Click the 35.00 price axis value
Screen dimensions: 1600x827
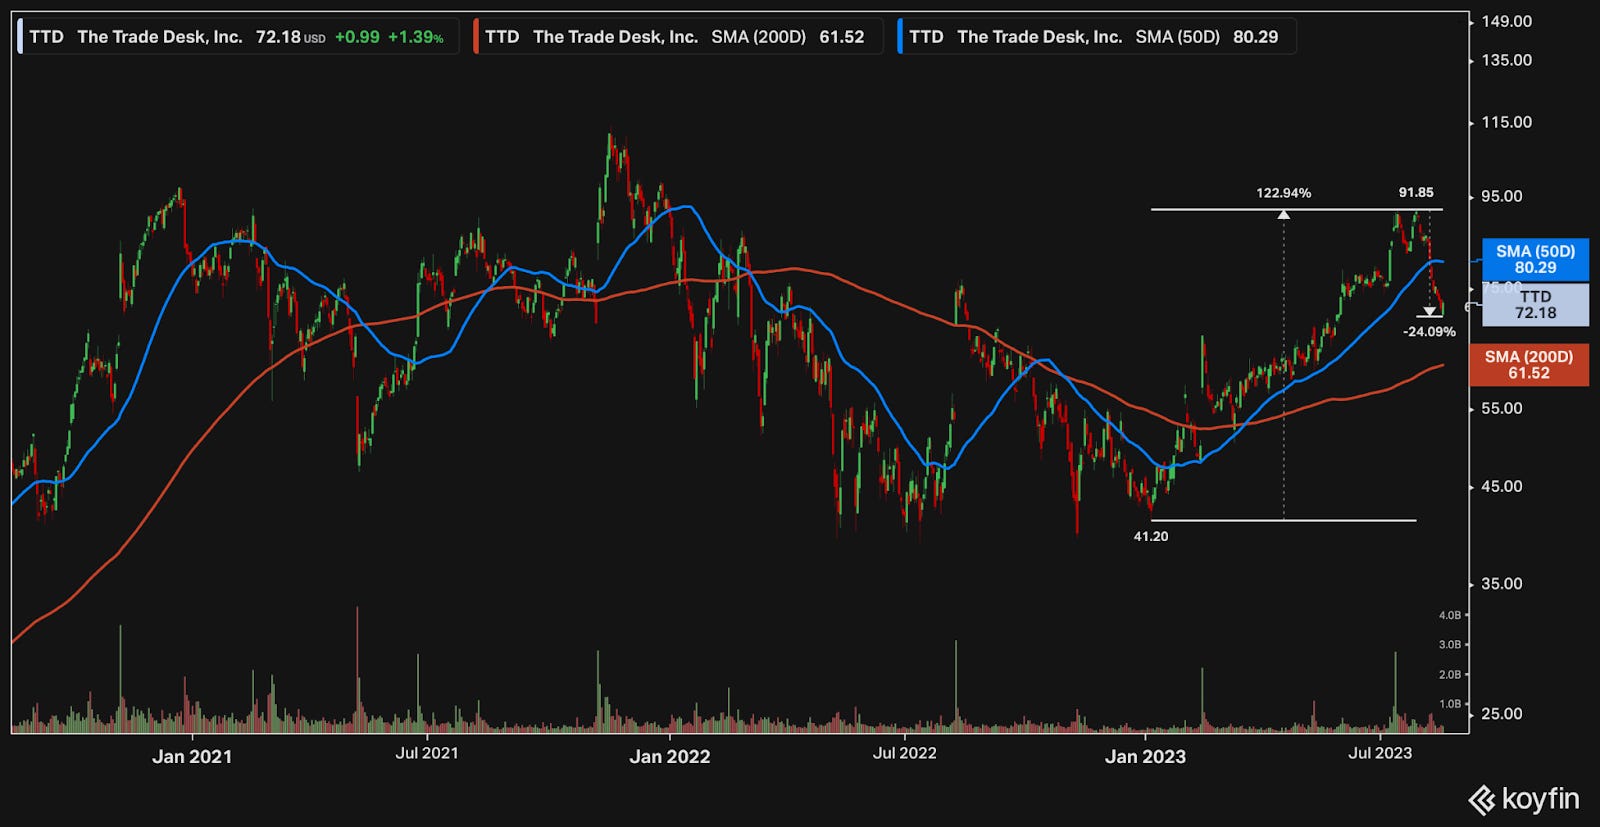pos(1502,583)
